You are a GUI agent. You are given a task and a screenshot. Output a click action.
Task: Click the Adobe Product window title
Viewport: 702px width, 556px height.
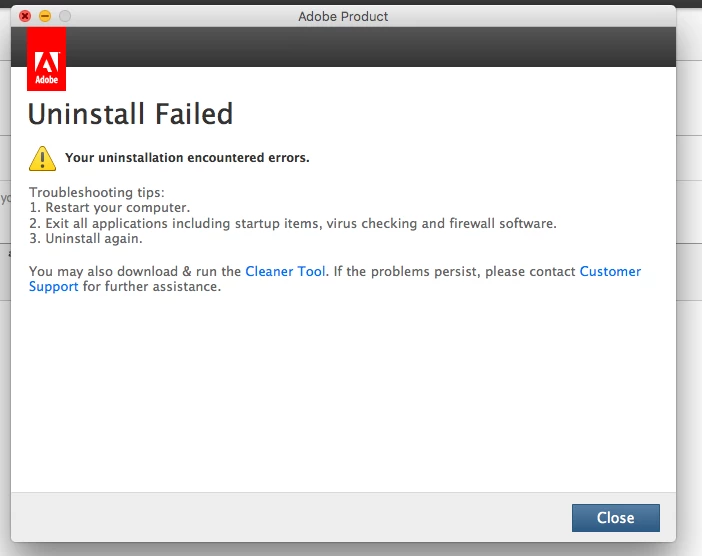coord(343,17)
